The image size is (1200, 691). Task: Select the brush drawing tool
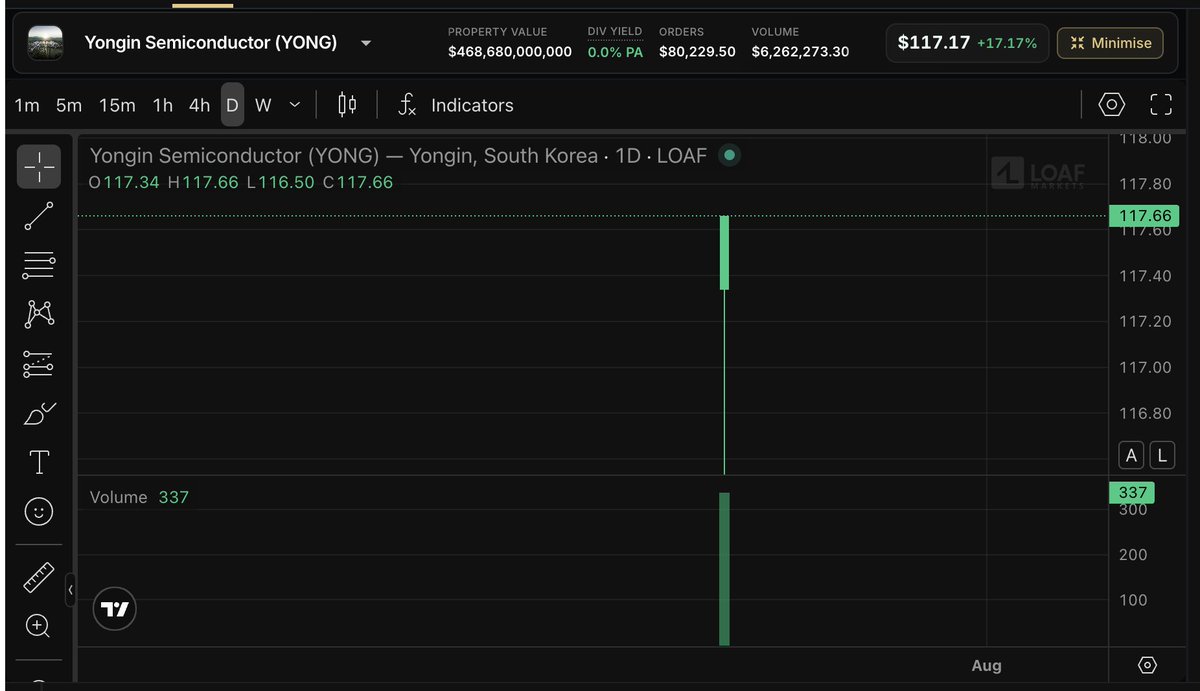pyautogui.click(x=39, y=413)
